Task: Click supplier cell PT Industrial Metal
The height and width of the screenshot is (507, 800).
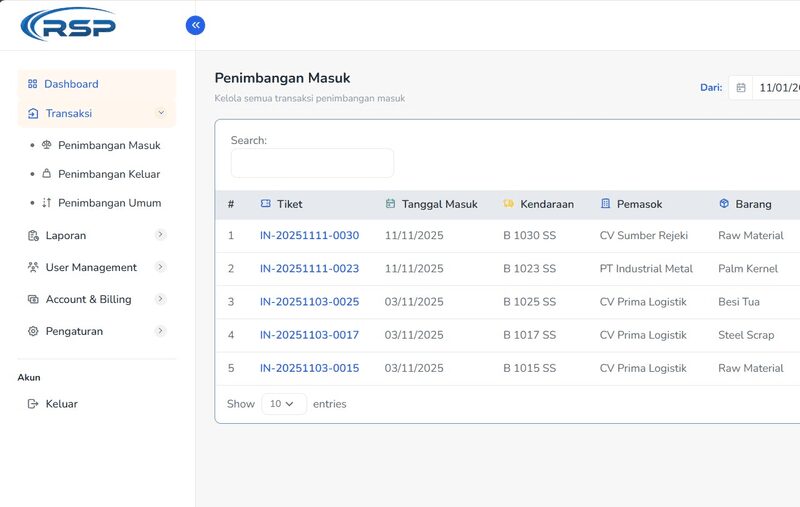Action: pos(646,269)
